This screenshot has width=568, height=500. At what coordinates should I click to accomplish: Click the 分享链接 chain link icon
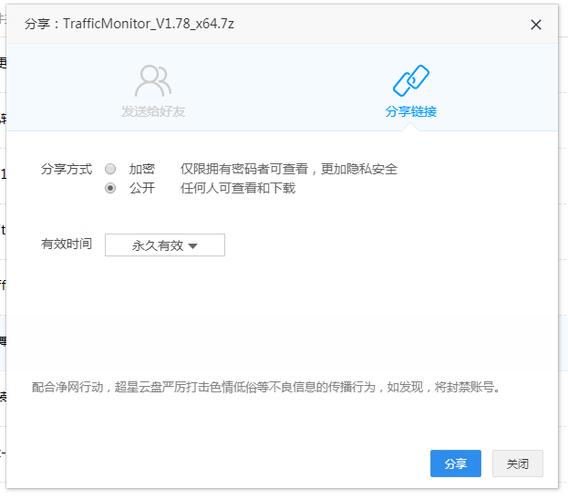(x=411, y=80)
